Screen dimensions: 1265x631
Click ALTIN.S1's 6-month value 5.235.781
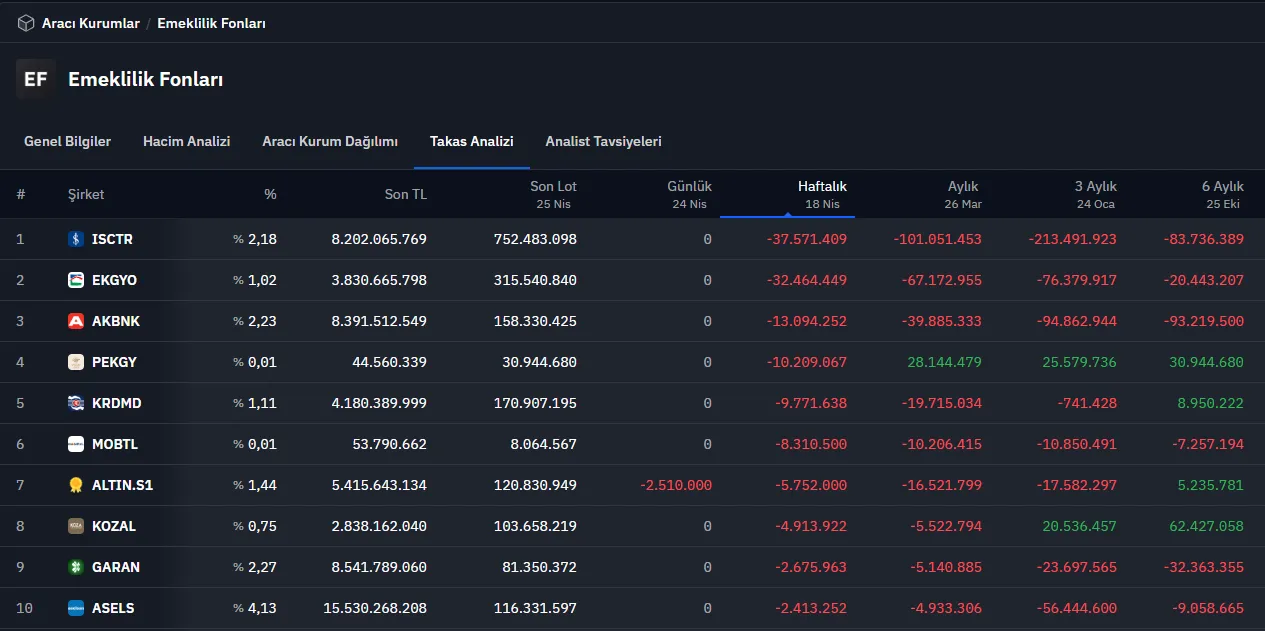click(x=1211, y=485)
